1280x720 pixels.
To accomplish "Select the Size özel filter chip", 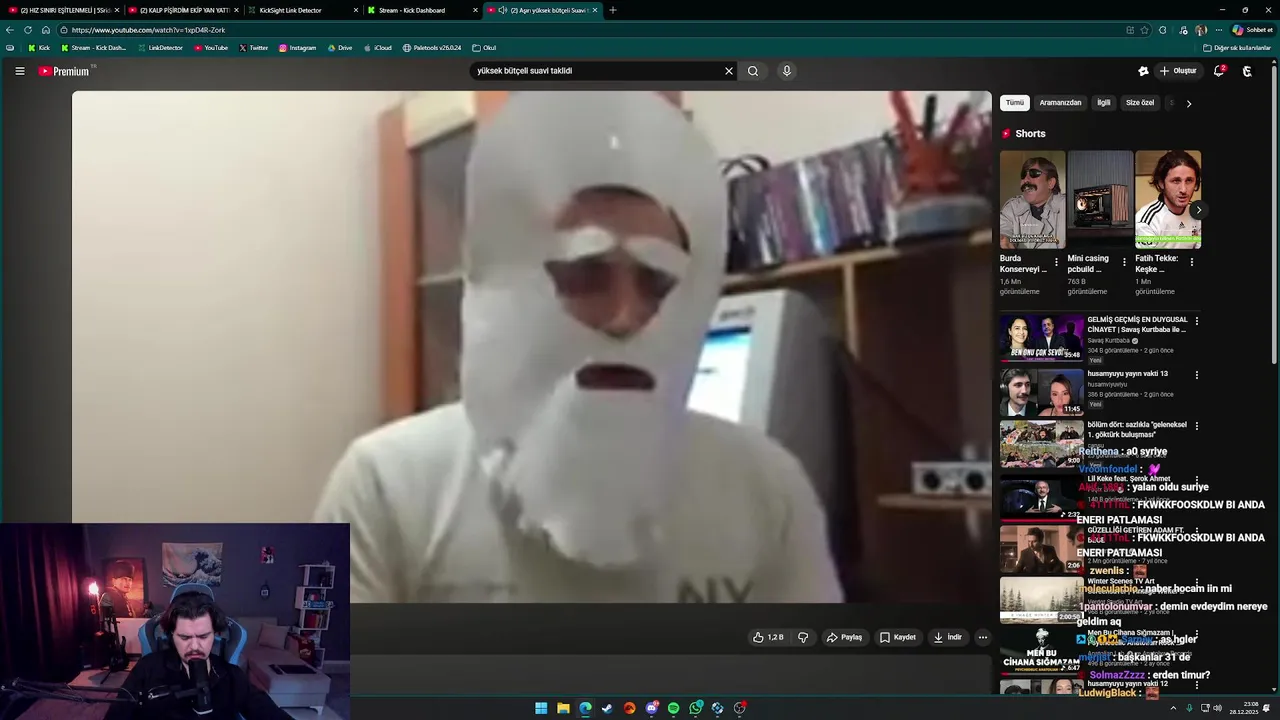I will coord(1140,103).
